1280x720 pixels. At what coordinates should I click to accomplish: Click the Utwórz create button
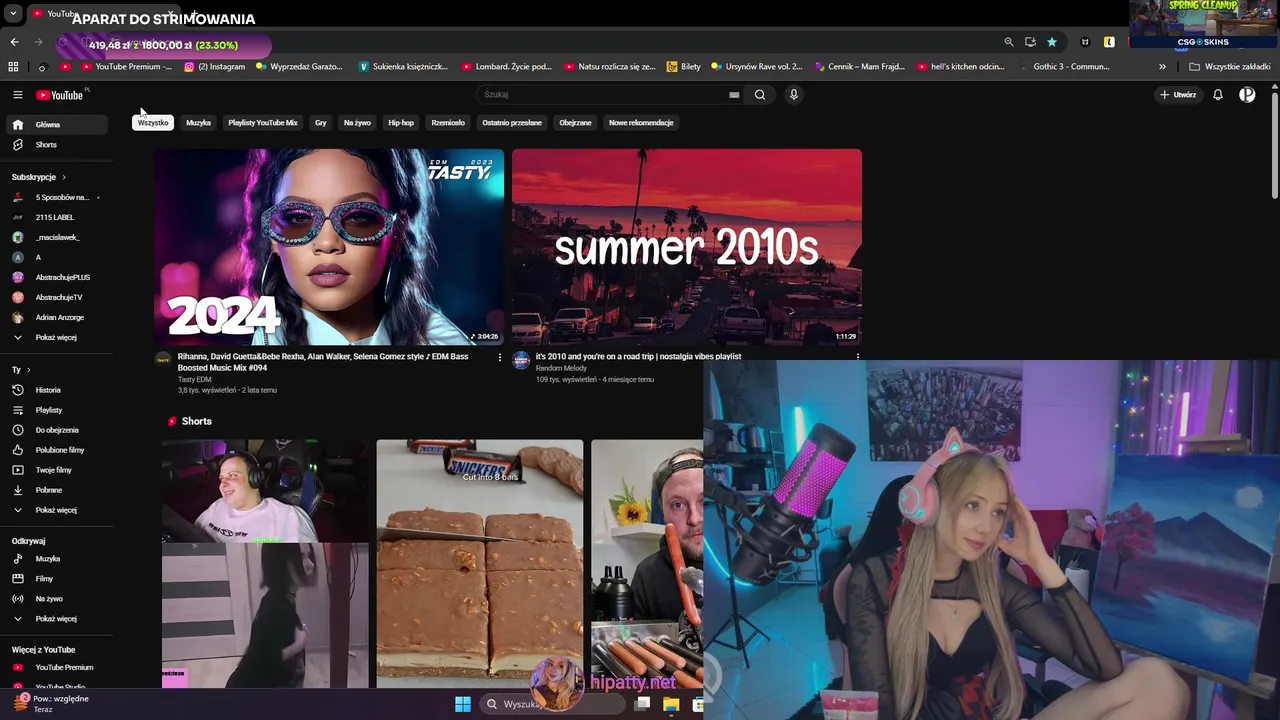click(x=1178, y=95)
